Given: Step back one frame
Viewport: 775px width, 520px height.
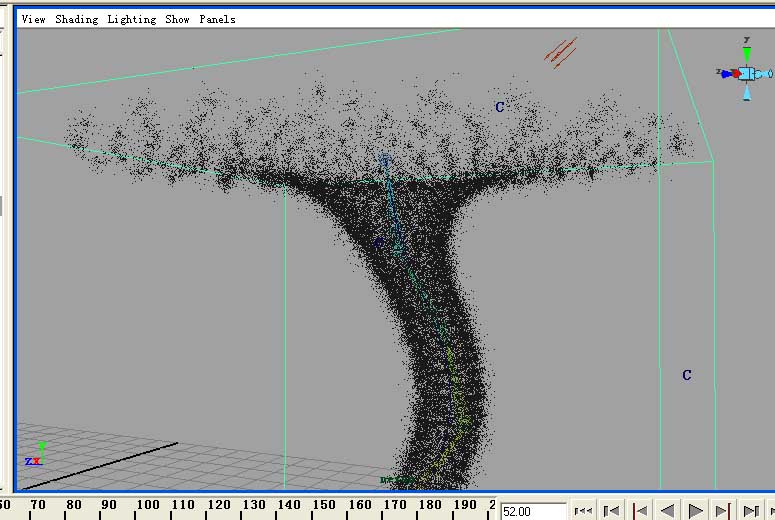Looking at the screenshot, I should (612, 511).
